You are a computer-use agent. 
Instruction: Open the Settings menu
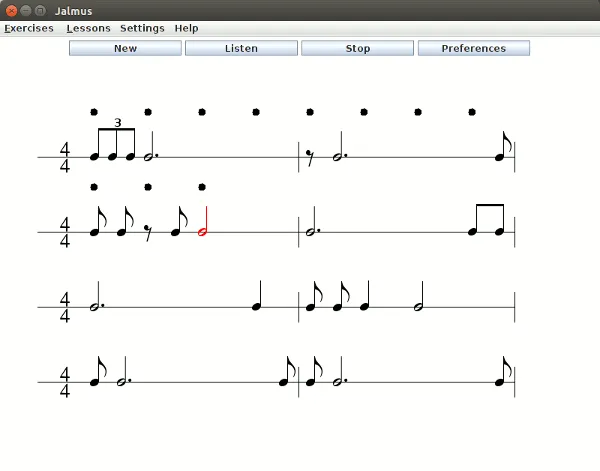[142, 28]
